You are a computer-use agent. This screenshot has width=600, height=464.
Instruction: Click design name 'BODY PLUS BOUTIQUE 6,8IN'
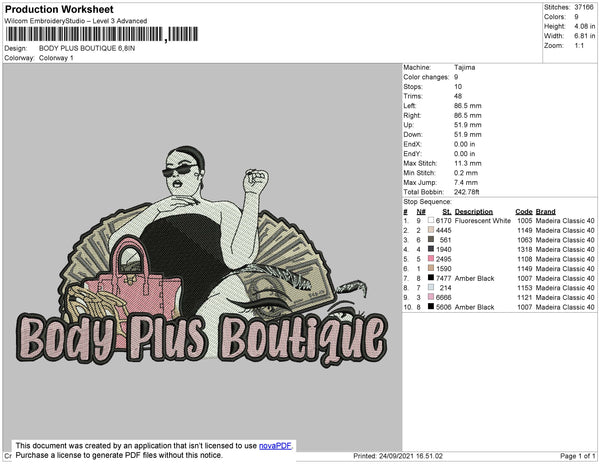[87, 49]
